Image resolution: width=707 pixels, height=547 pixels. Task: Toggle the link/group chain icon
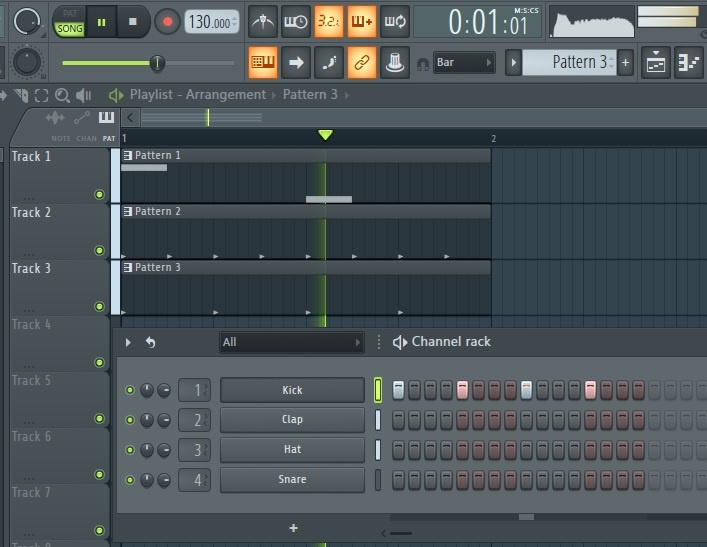tap(362, 62)
